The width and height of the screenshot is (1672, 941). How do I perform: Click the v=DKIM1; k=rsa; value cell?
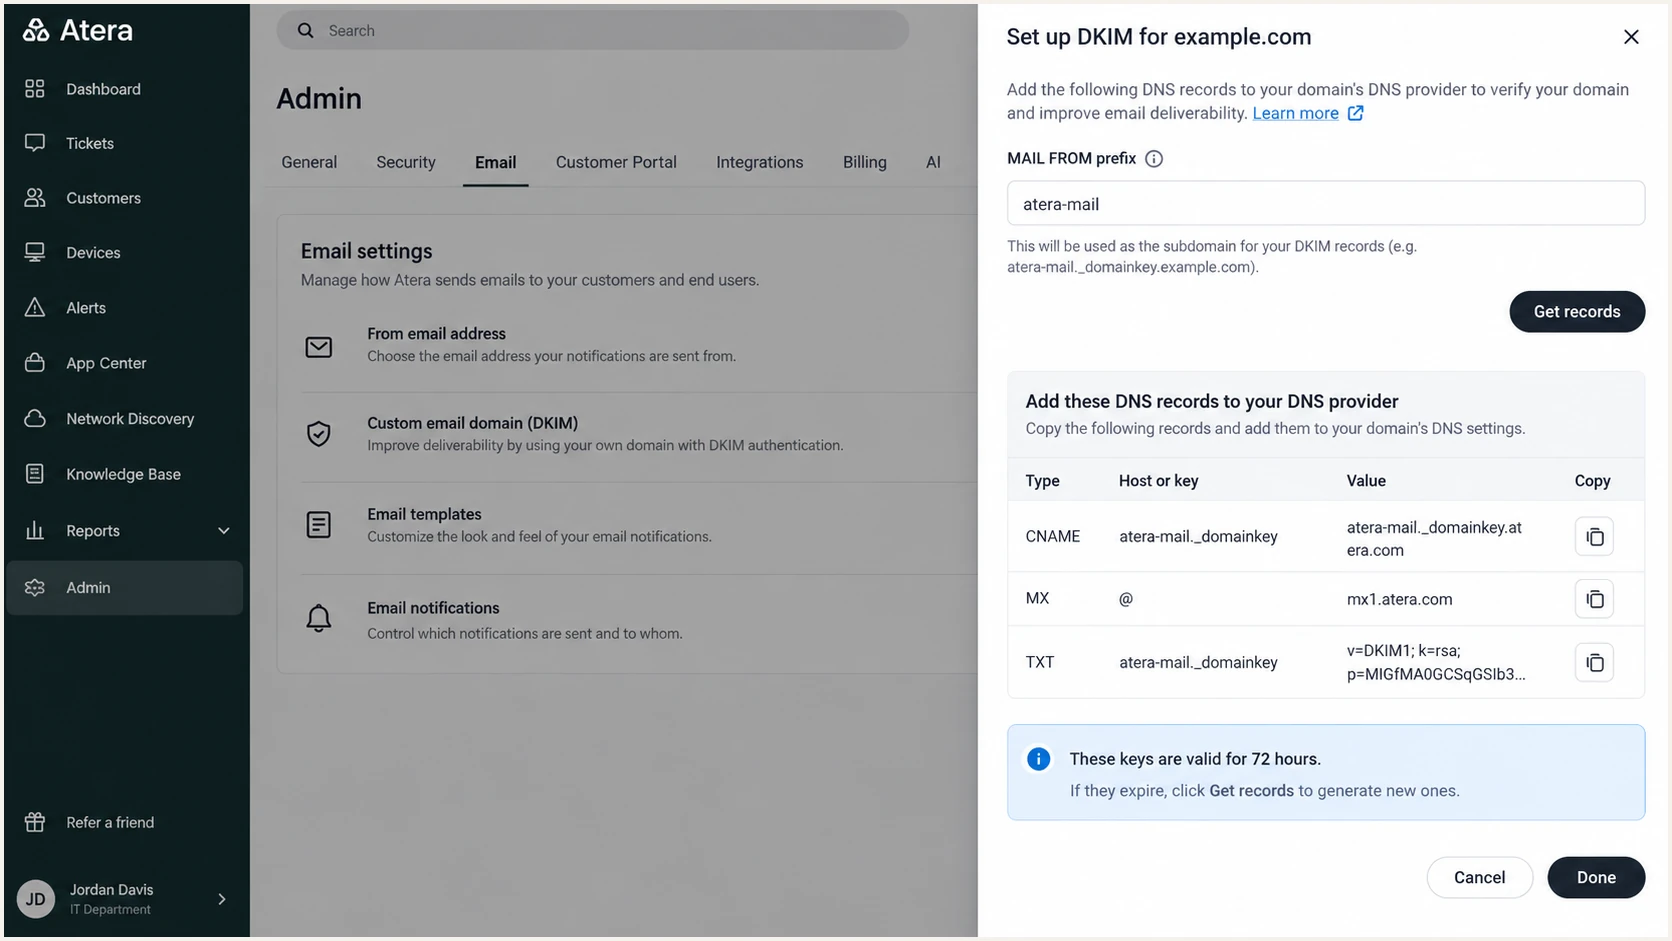click(x=1436, y=662)
